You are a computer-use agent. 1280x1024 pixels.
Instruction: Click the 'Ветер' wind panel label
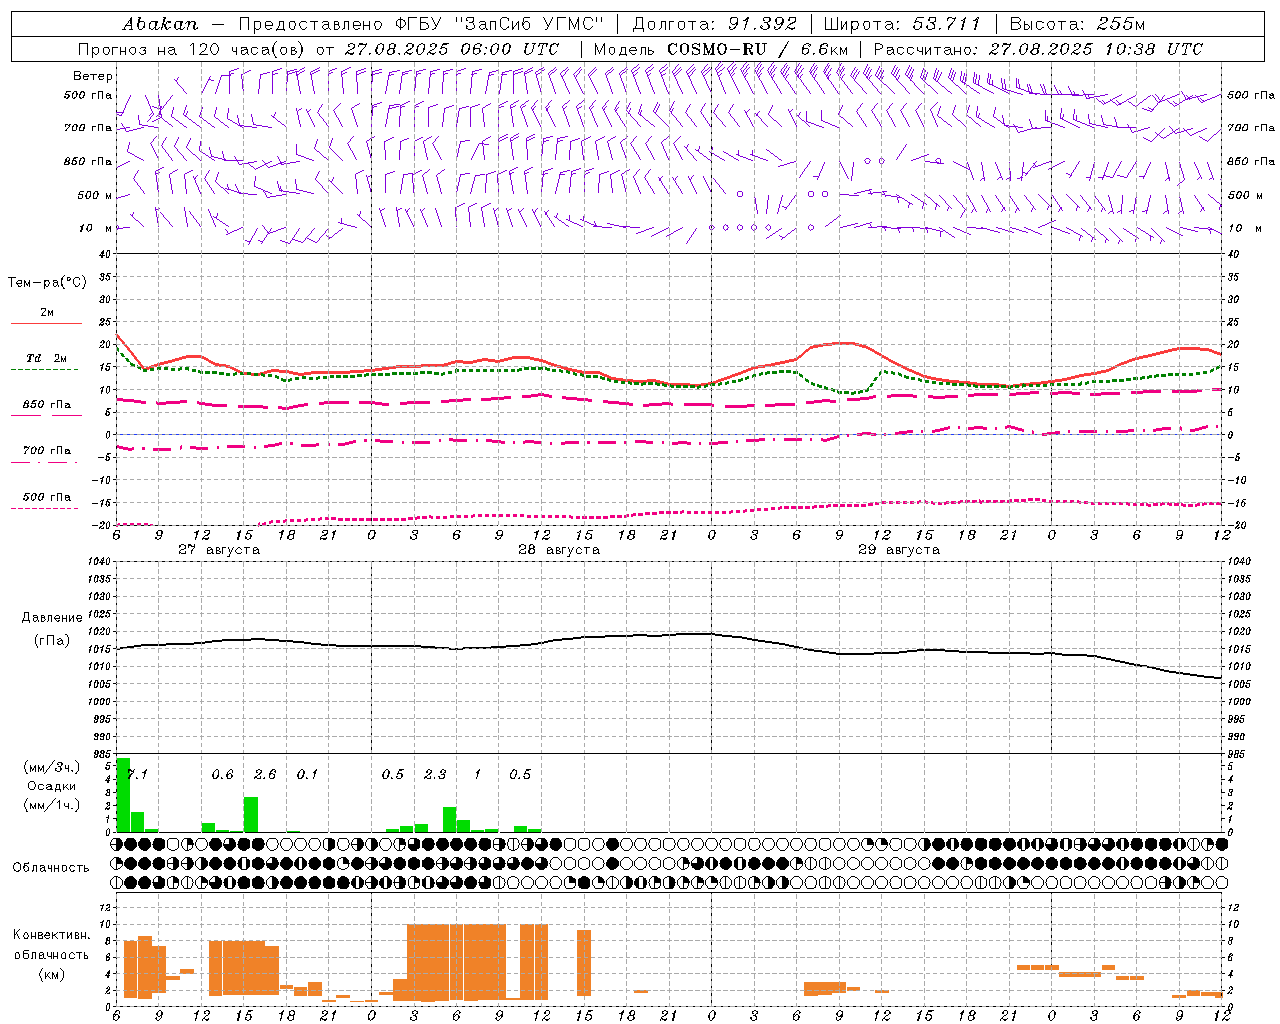click(93, 76)
